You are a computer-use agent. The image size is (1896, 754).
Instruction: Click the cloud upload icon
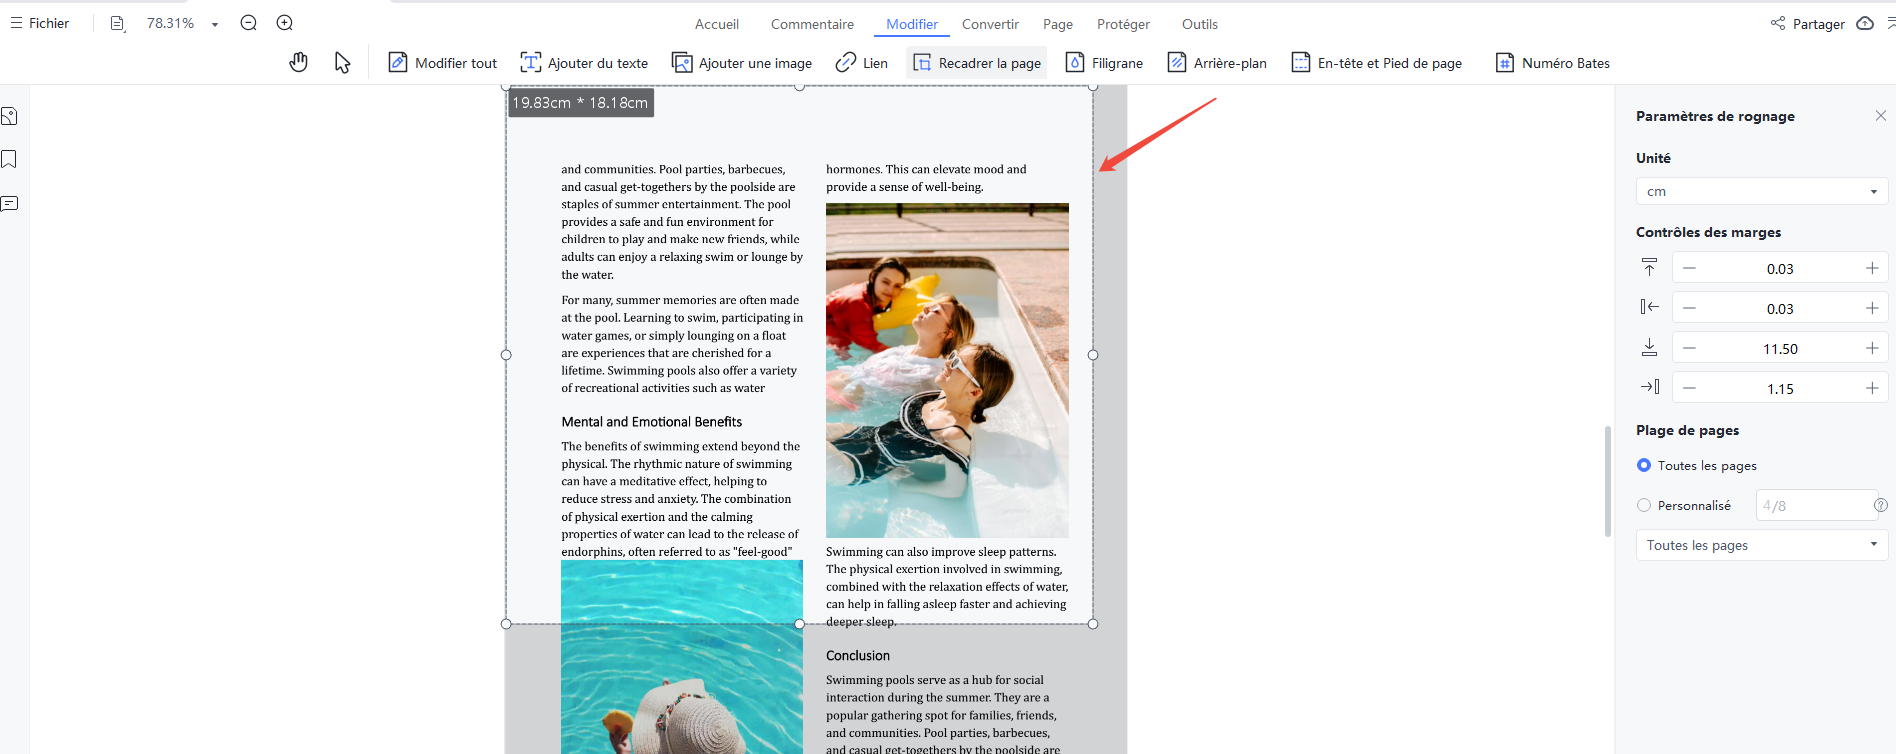1865,23
